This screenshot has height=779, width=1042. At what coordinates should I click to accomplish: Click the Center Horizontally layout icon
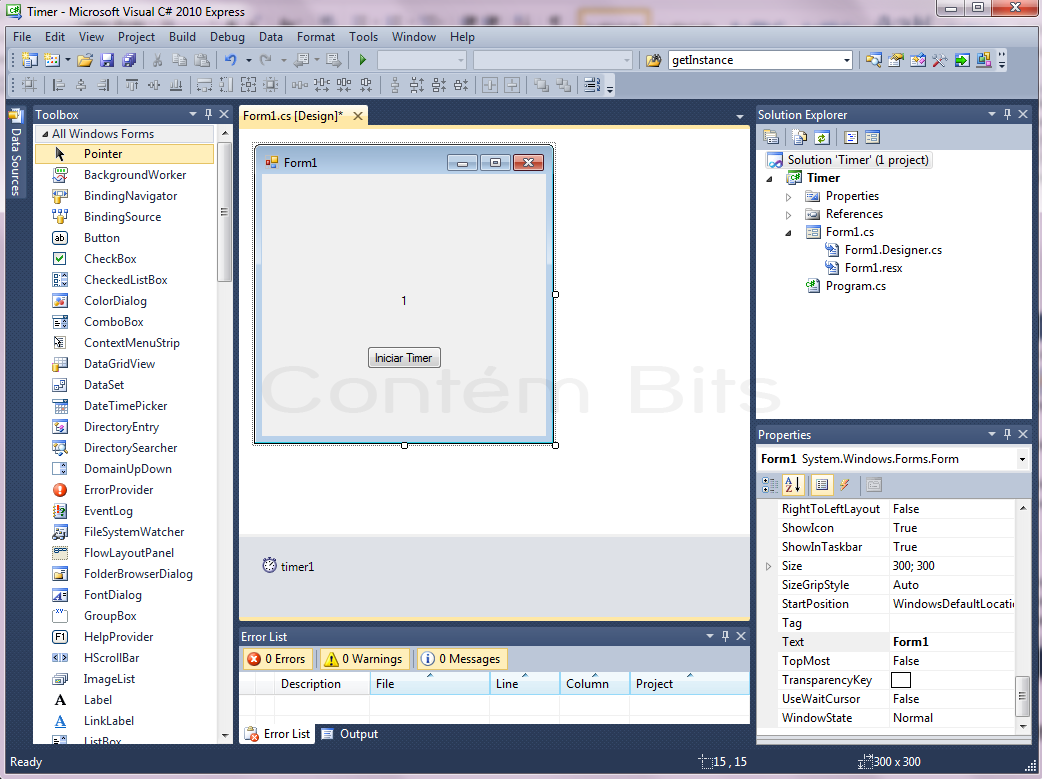[490, 85]
